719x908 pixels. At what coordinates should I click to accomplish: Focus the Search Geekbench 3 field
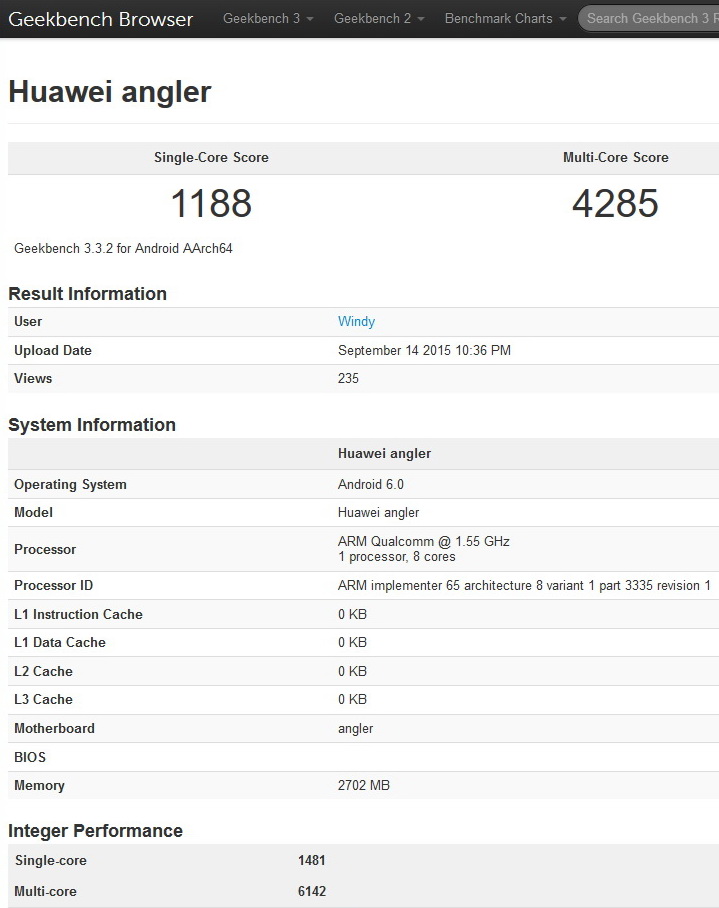[x=648, y=19]
